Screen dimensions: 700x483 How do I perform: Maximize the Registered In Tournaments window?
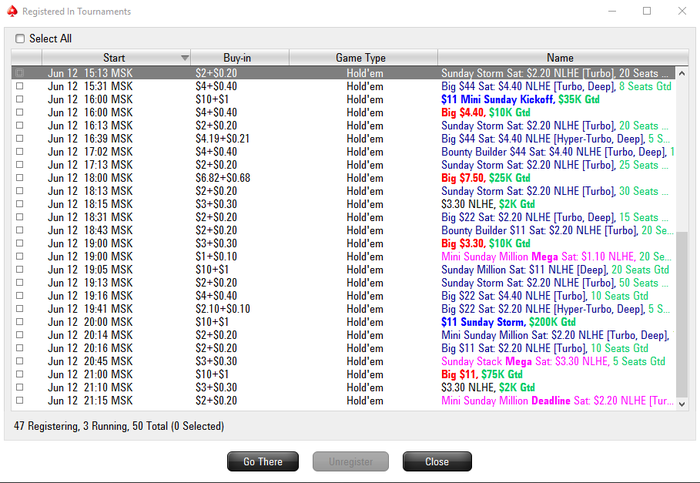click(x=647, y=11)
